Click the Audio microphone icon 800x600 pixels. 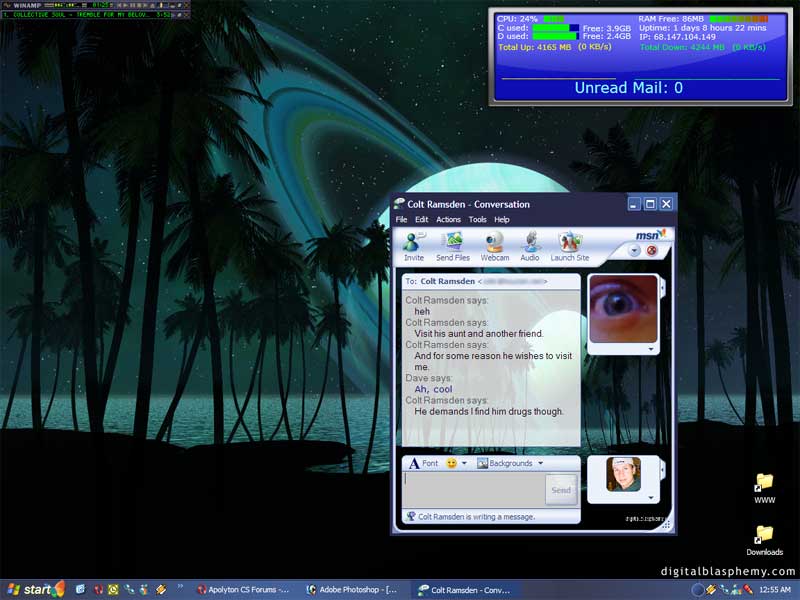pyautogui.click(x=530, y=243)
